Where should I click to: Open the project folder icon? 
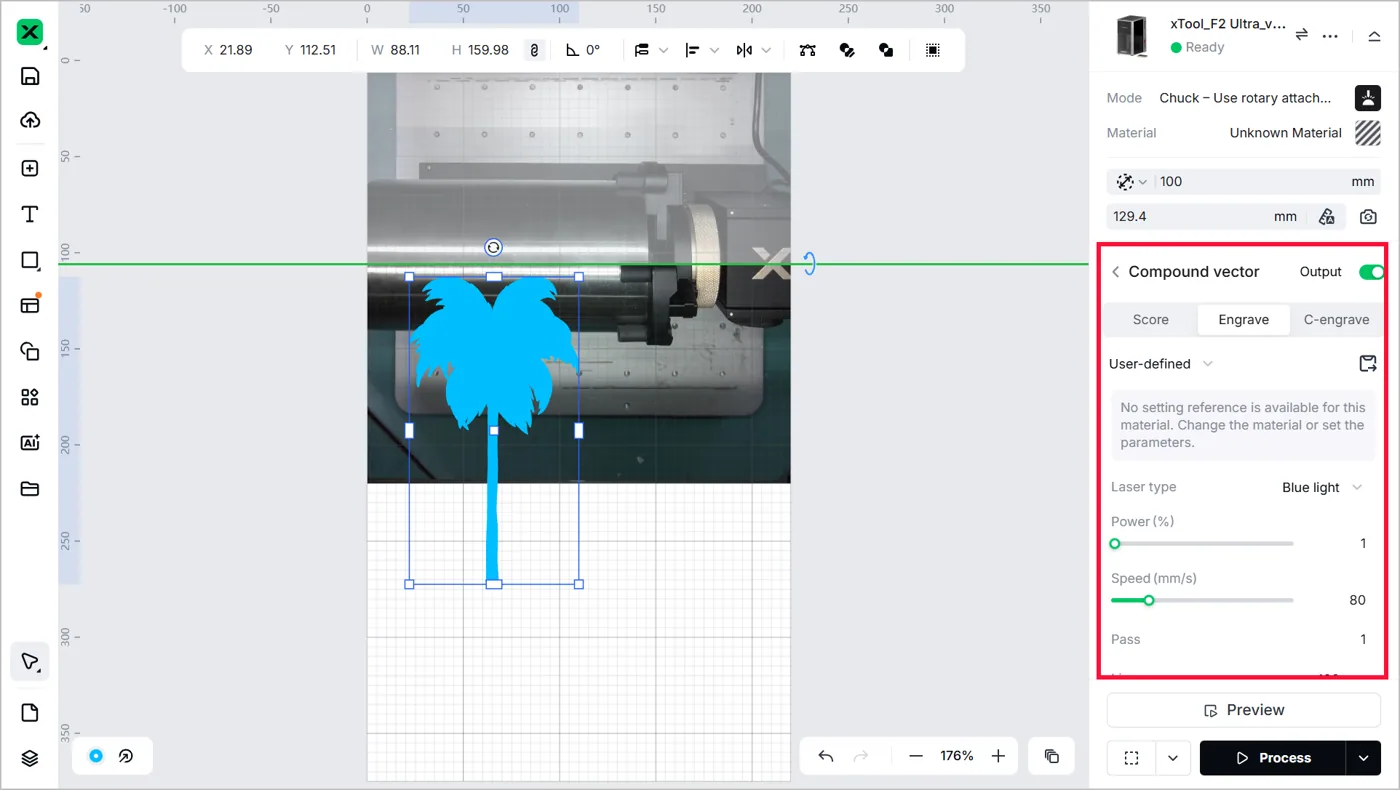click(x=30, y=489)
